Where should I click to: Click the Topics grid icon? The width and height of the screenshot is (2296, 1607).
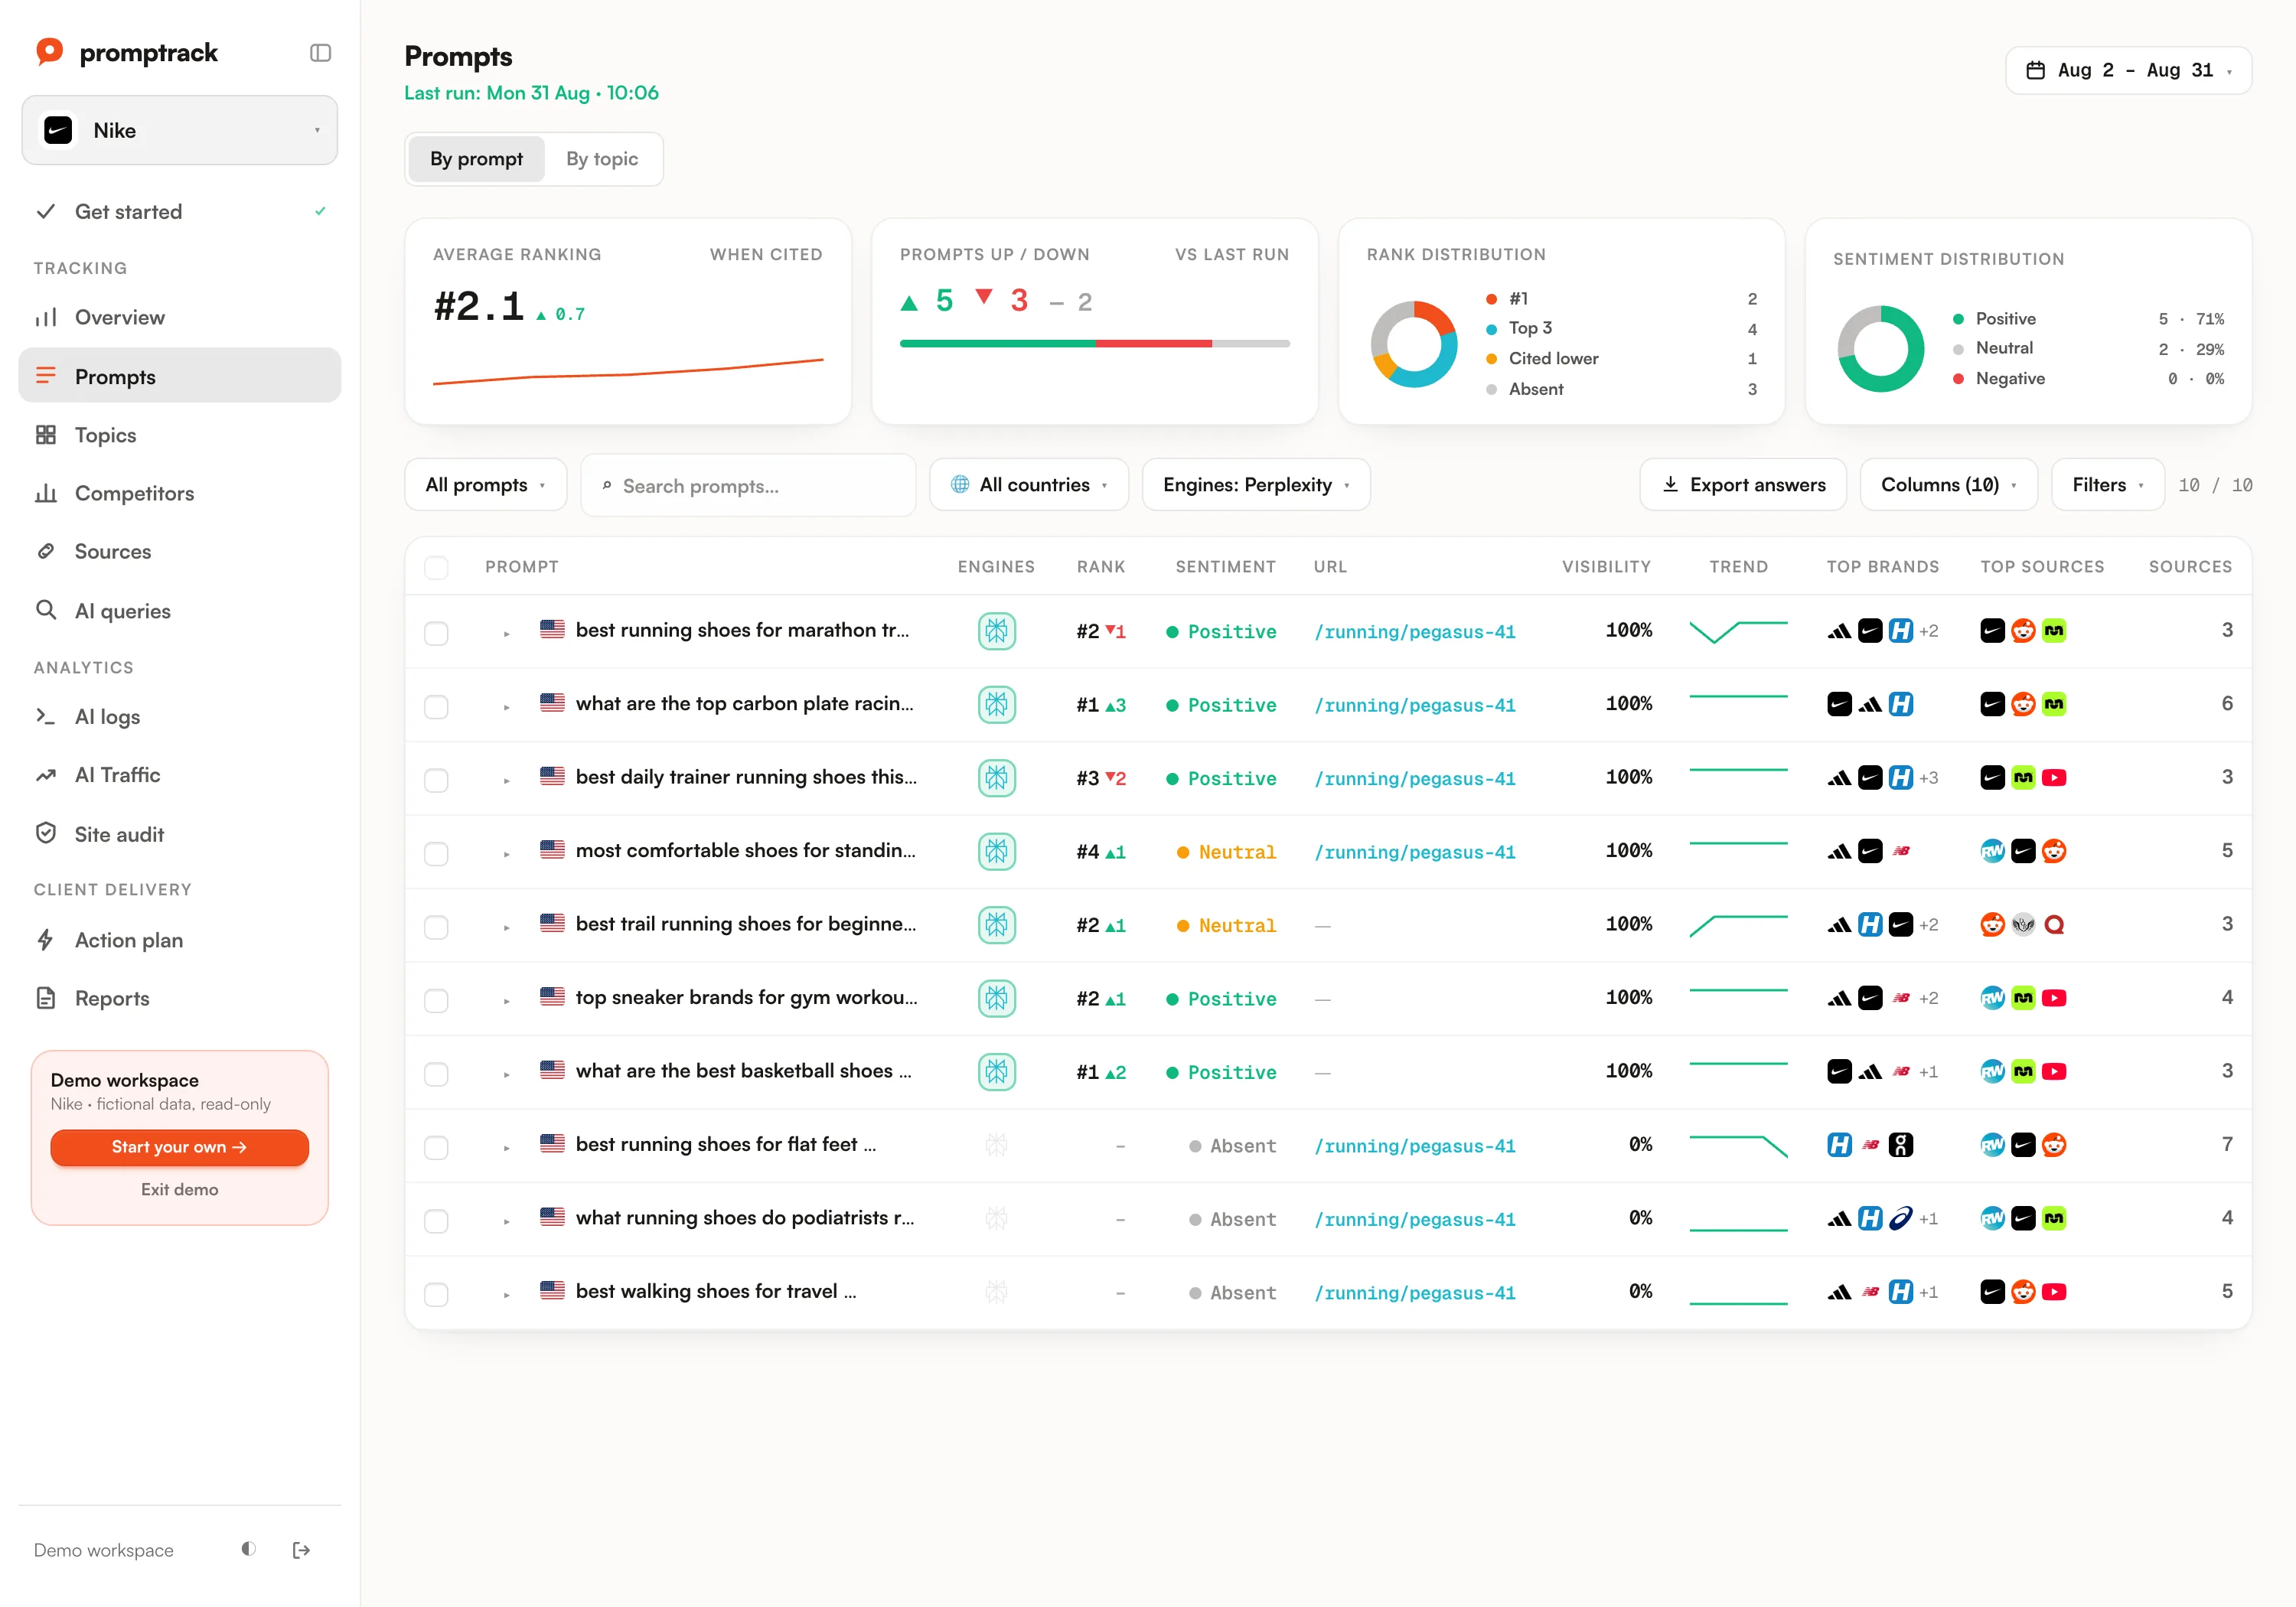point(46,435)
